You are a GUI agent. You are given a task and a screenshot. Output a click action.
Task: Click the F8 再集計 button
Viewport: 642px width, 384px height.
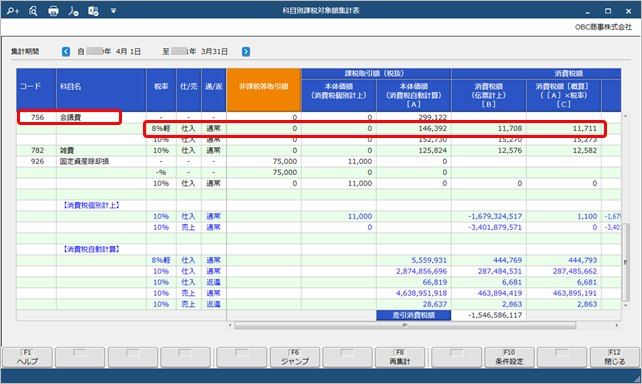click(400, 357)
